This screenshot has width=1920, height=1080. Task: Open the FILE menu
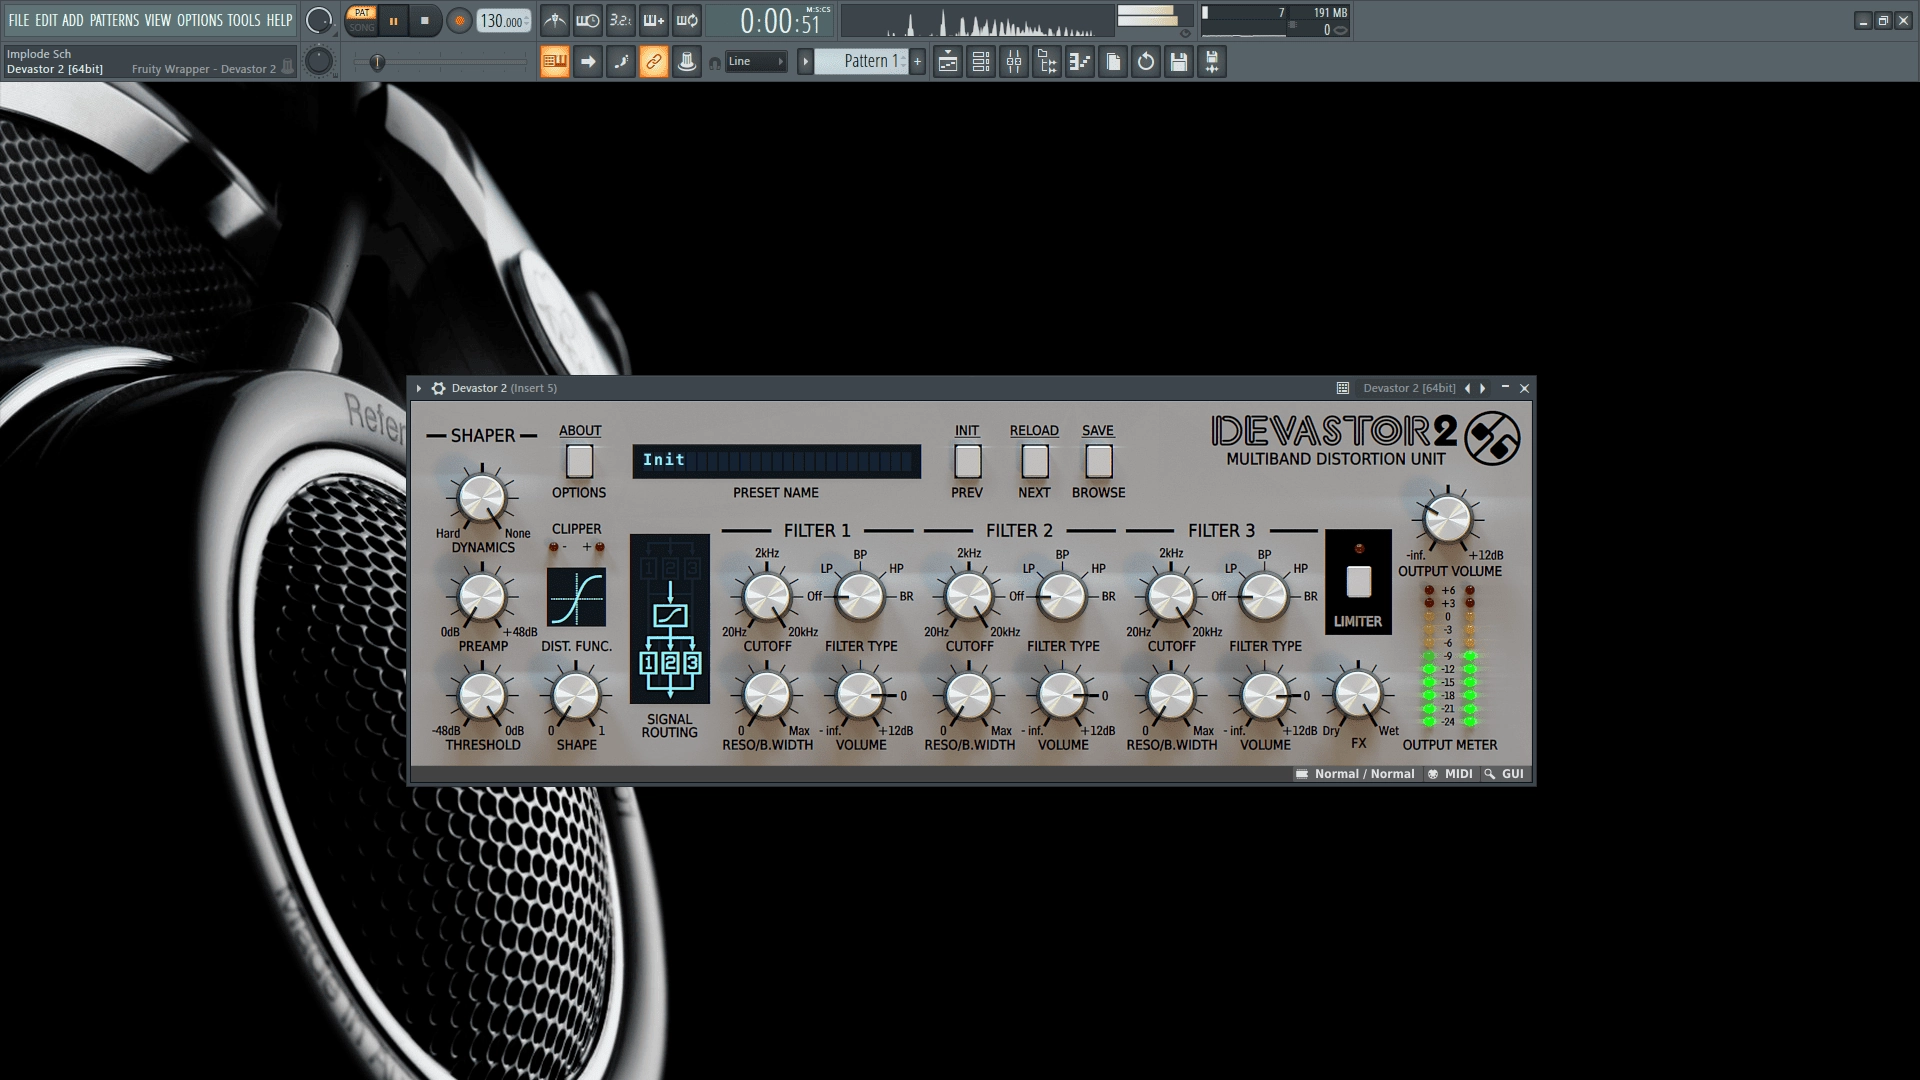coord(19,20)
